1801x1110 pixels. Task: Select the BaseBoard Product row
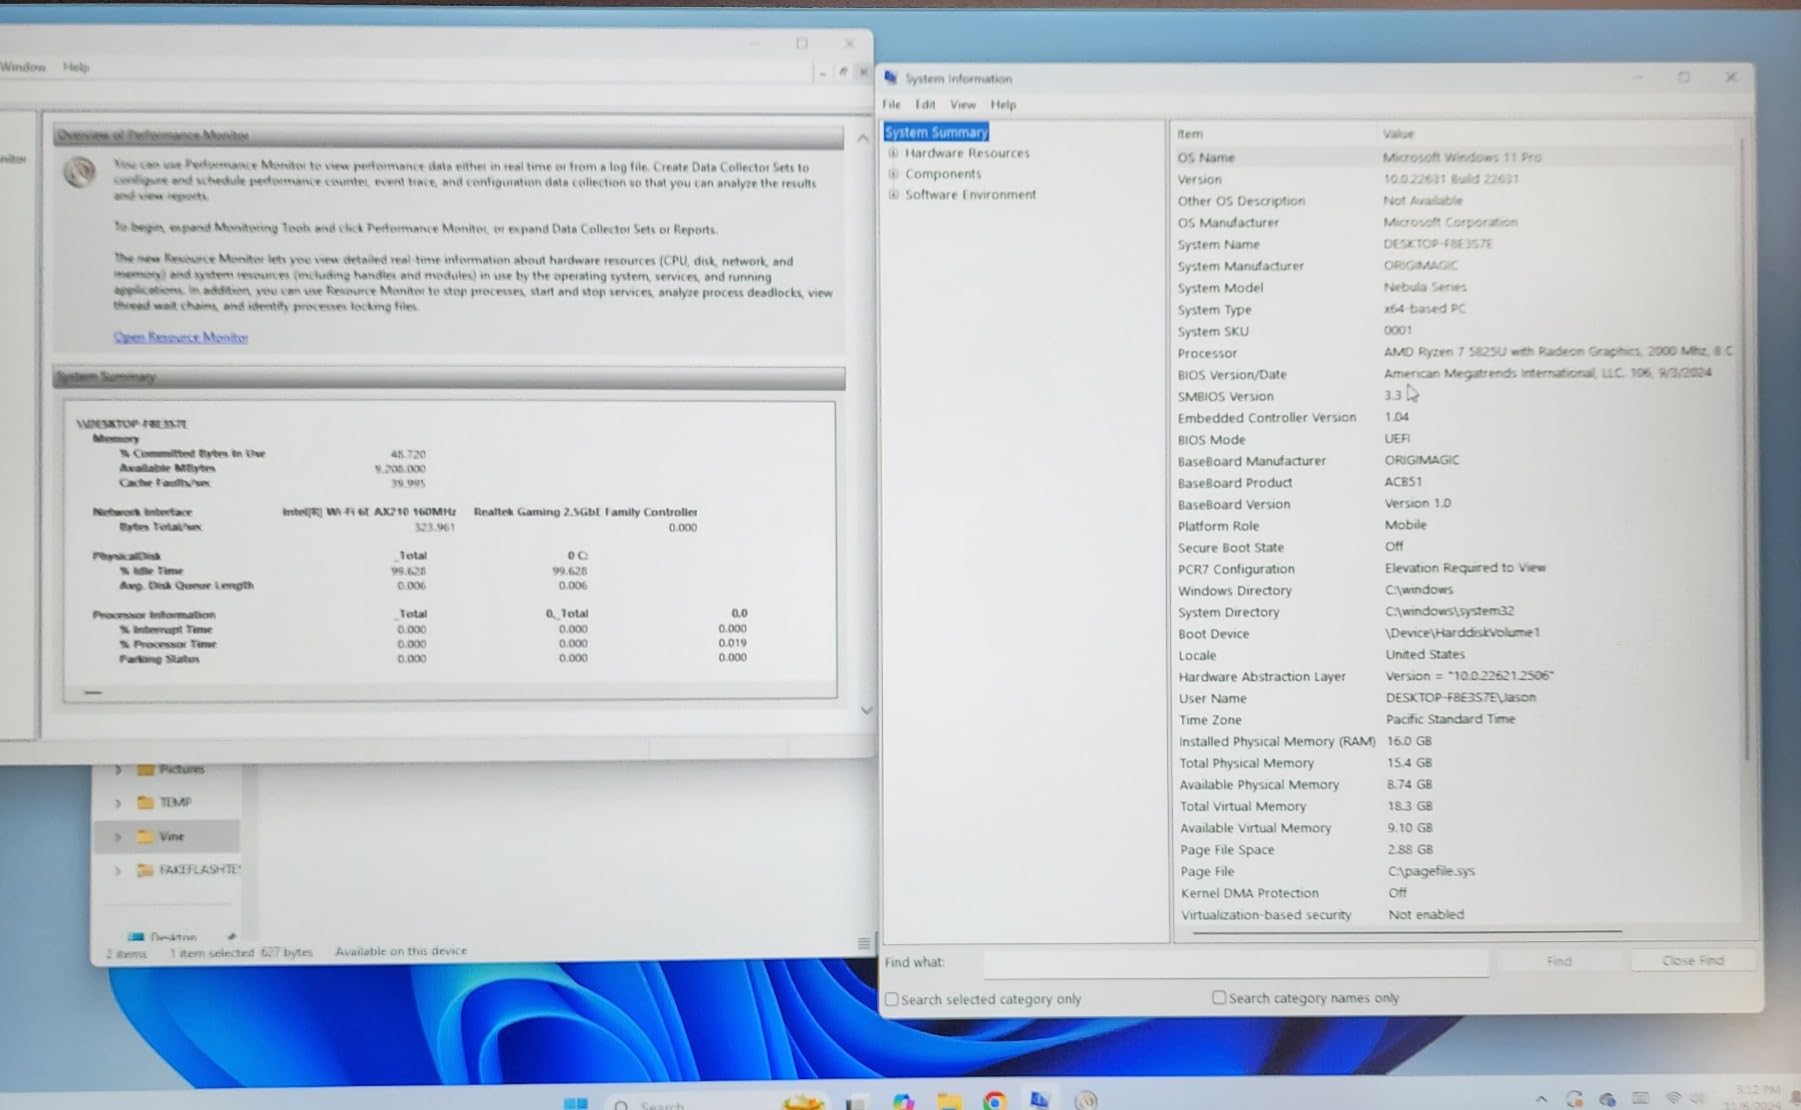[1456, 482]
